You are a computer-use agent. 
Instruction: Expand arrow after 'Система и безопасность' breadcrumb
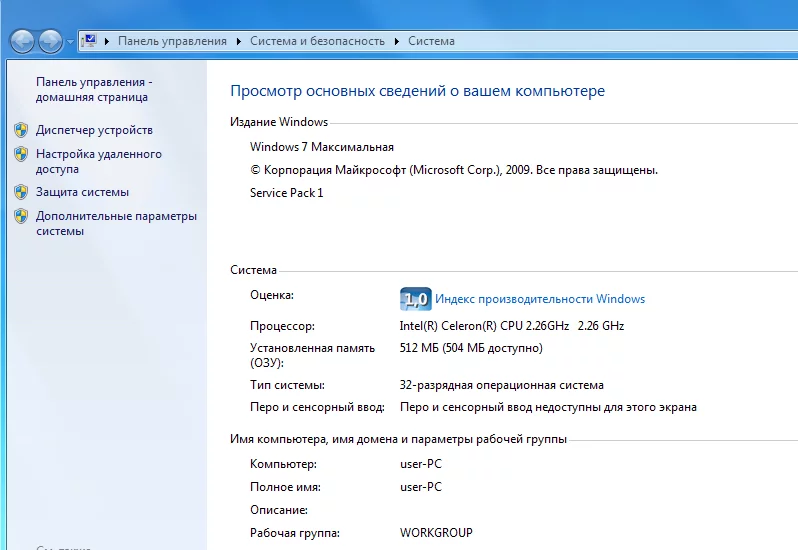click(x=396, y=41)
